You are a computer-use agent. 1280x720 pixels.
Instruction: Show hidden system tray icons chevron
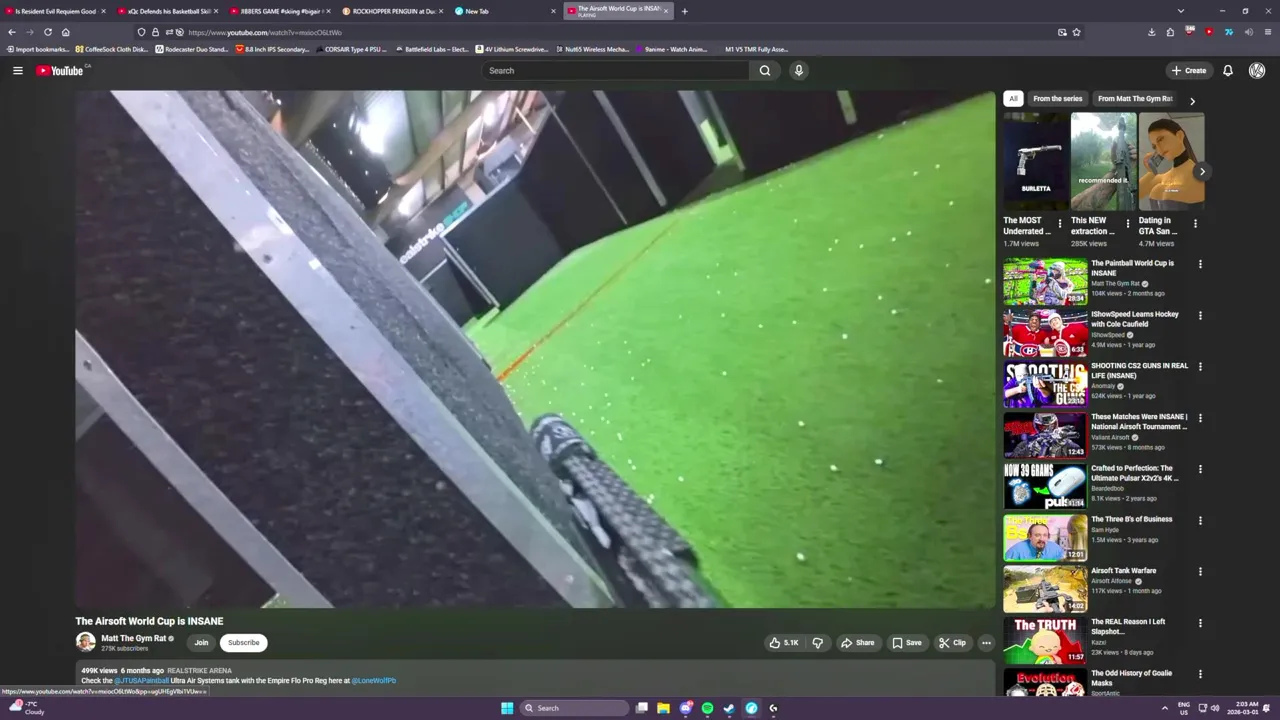pyautogui.click(x=1164, y=708)
